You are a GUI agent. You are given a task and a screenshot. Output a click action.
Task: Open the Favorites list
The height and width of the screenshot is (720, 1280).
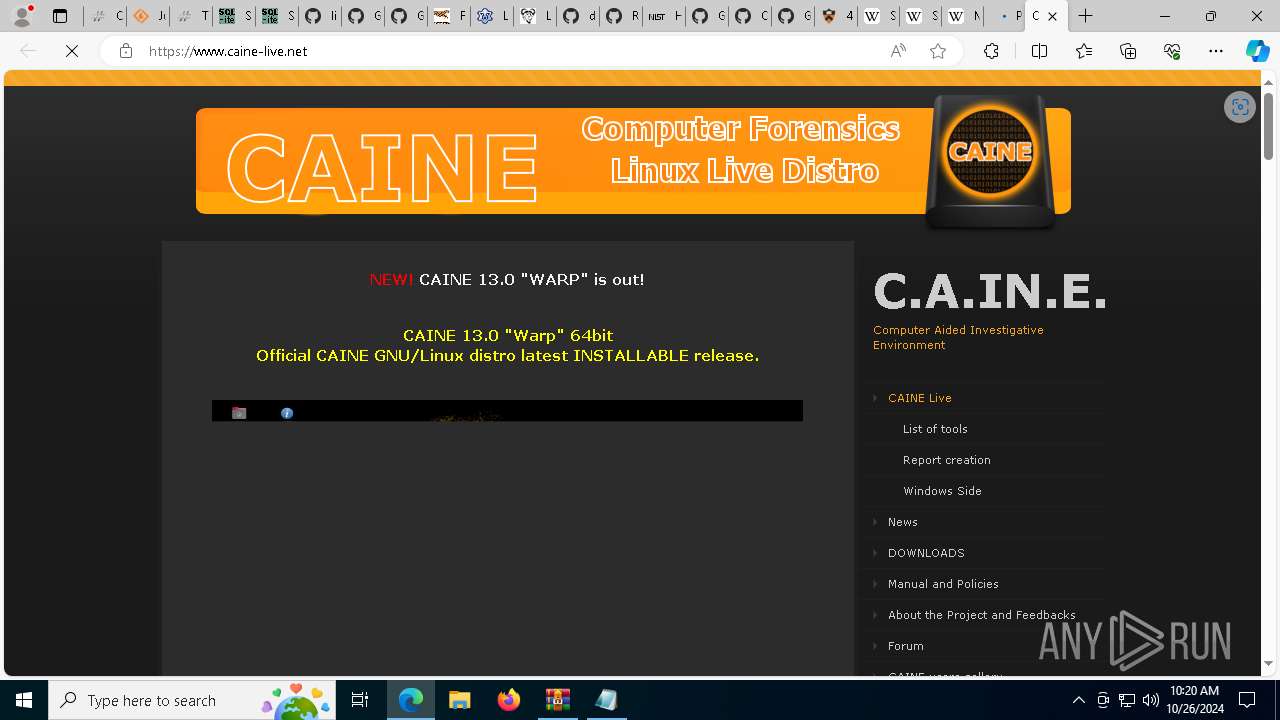1084,51
